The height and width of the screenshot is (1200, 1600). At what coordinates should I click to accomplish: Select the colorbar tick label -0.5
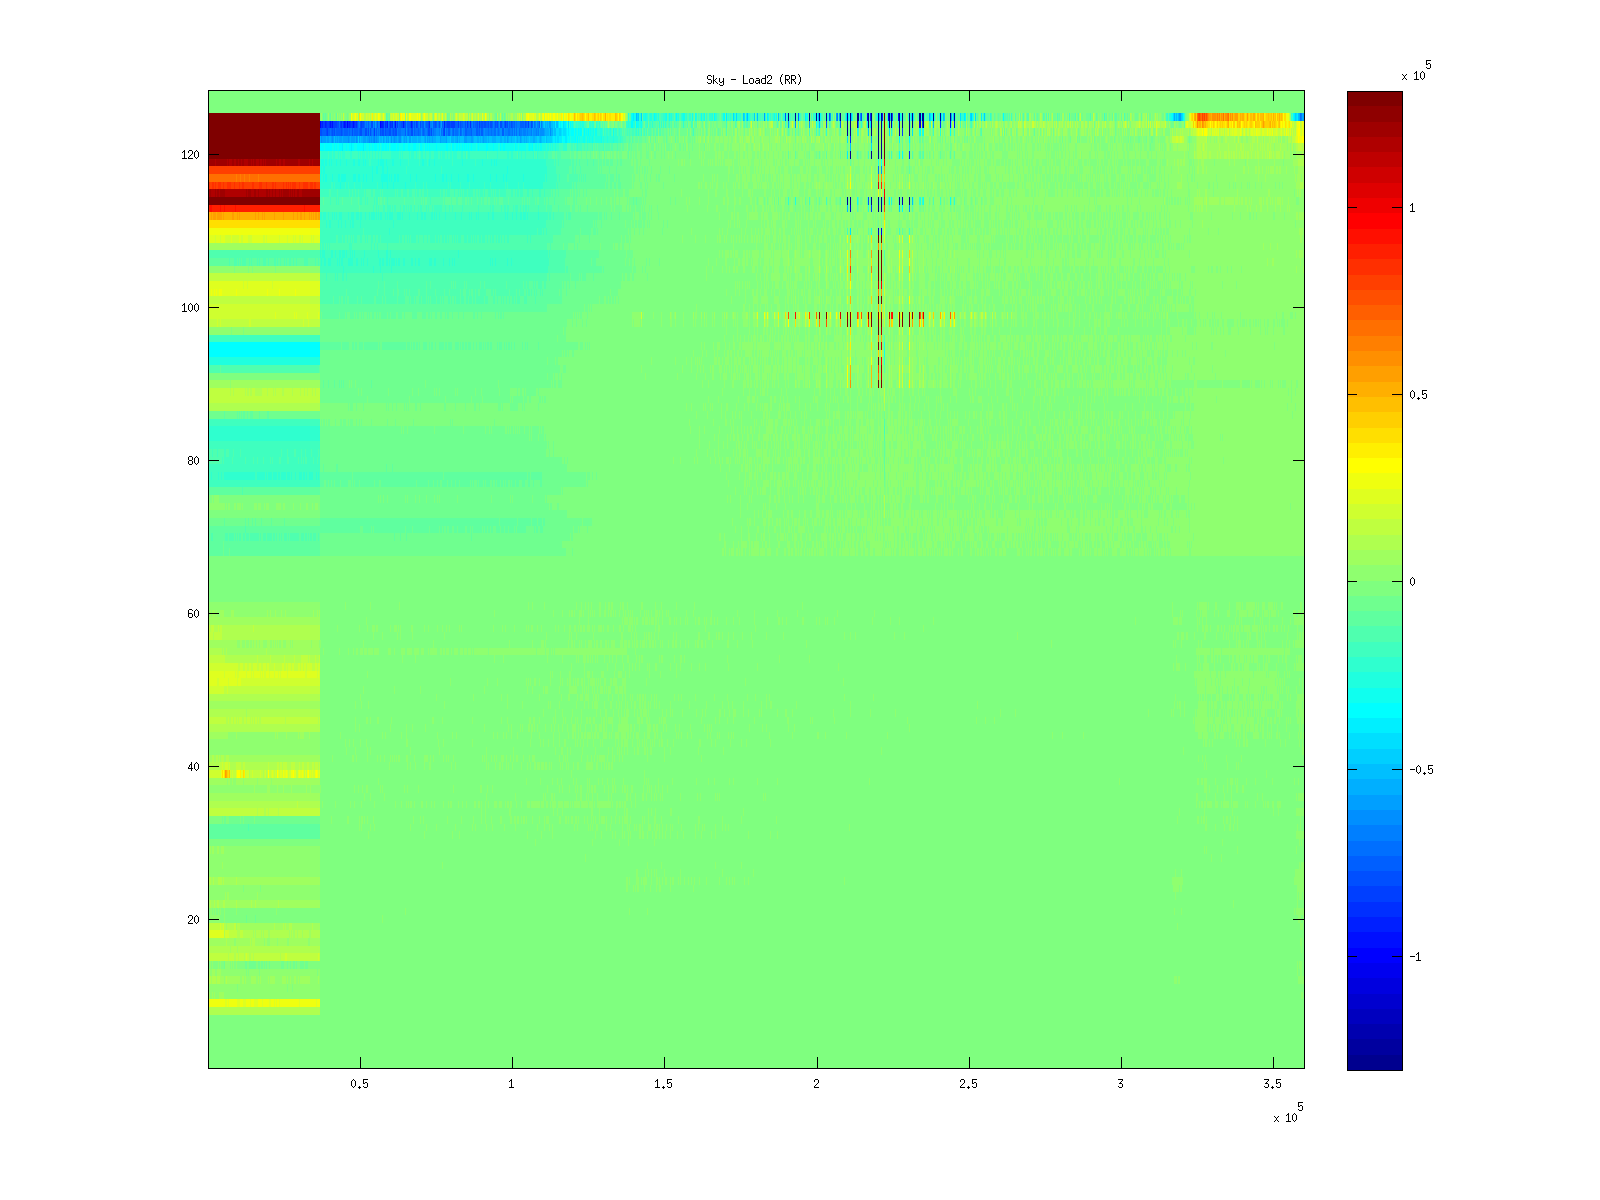(1420, 770)
